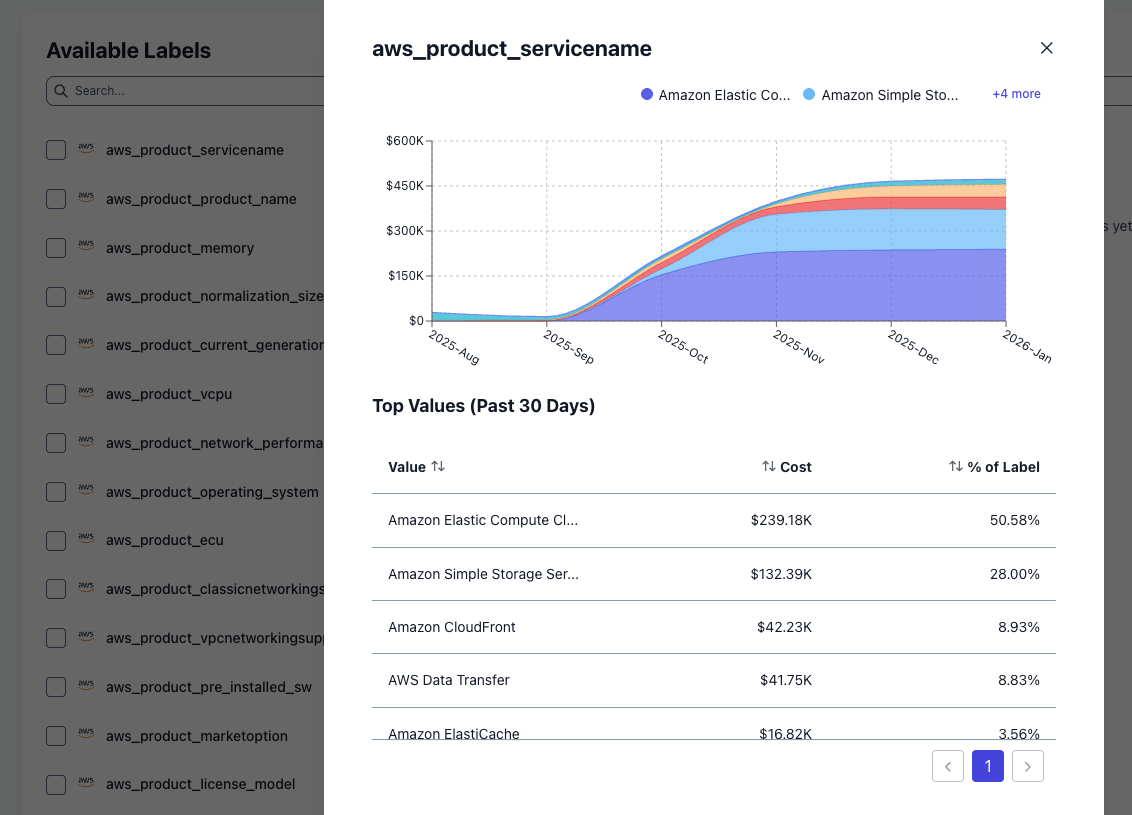The height and width of the screenshot is (815, 1132).
Task: Click the Amazon Elastic Co... legend color dot
Action: [x=647, y=94]
